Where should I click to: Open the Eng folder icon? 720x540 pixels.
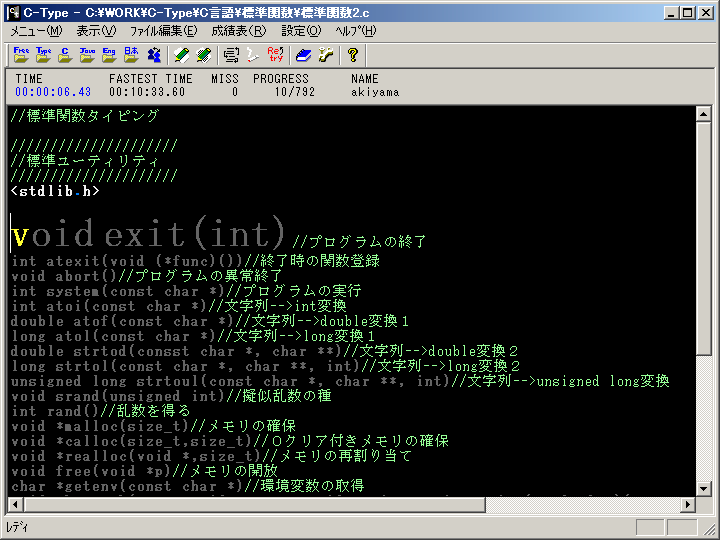[109, 55]
